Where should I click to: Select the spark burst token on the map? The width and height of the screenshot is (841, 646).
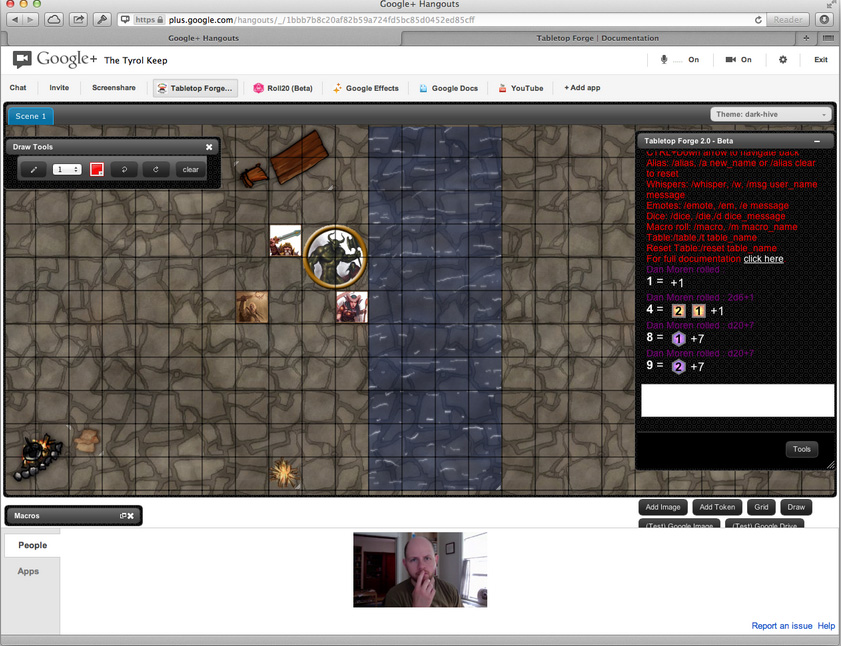pyautogui.click(x=284, y=473)
